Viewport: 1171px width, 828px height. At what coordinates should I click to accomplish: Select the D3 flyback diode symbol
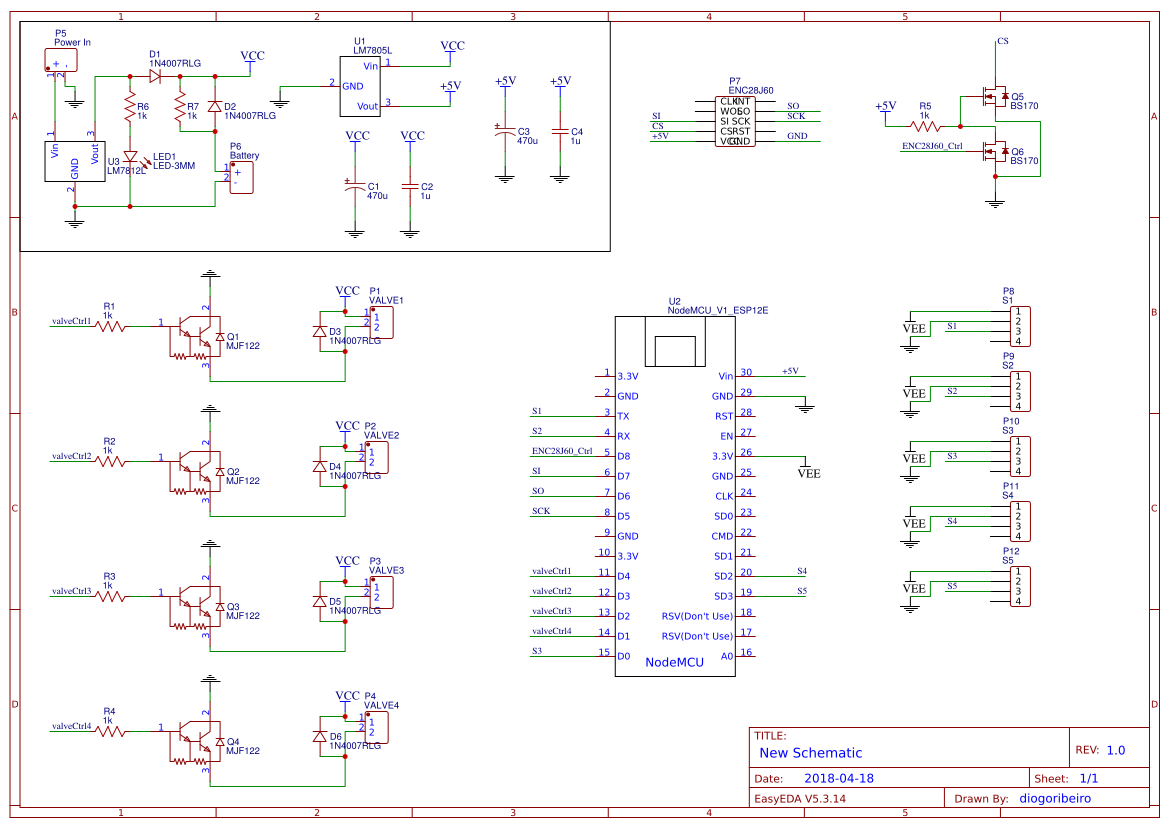pyautogui.click(x=320, y=331)
